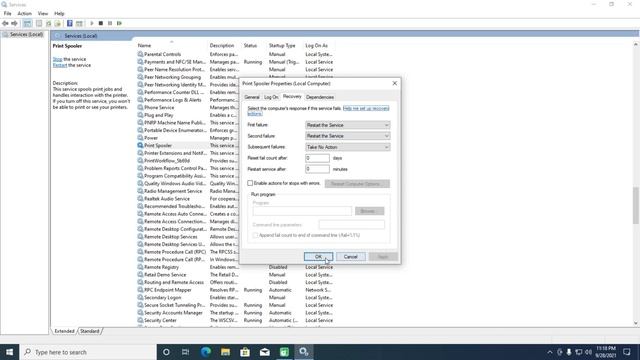This screenshot has height=360, width=640.
Task: Click the Restart service after minutes field
Action: pos(317,169)
